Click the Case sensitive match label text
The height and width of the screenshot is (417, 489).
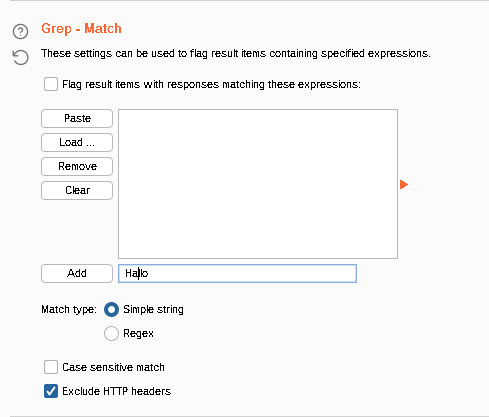tap(113, 367)
